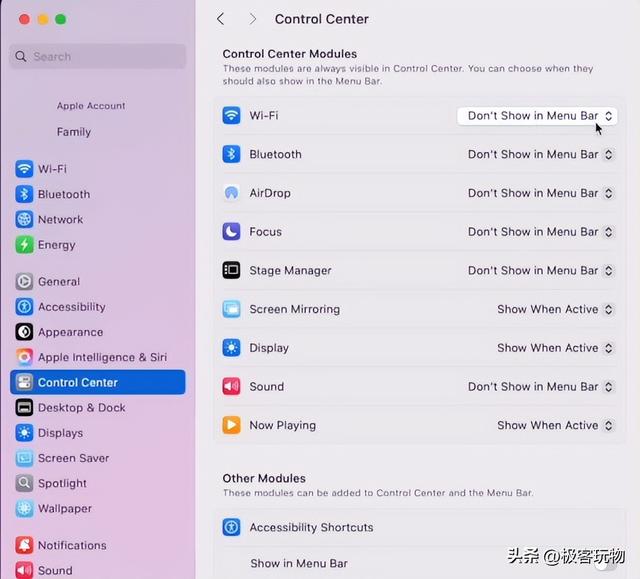Click the Other Modules heading

pyautogui.click(x=264, y=478)
